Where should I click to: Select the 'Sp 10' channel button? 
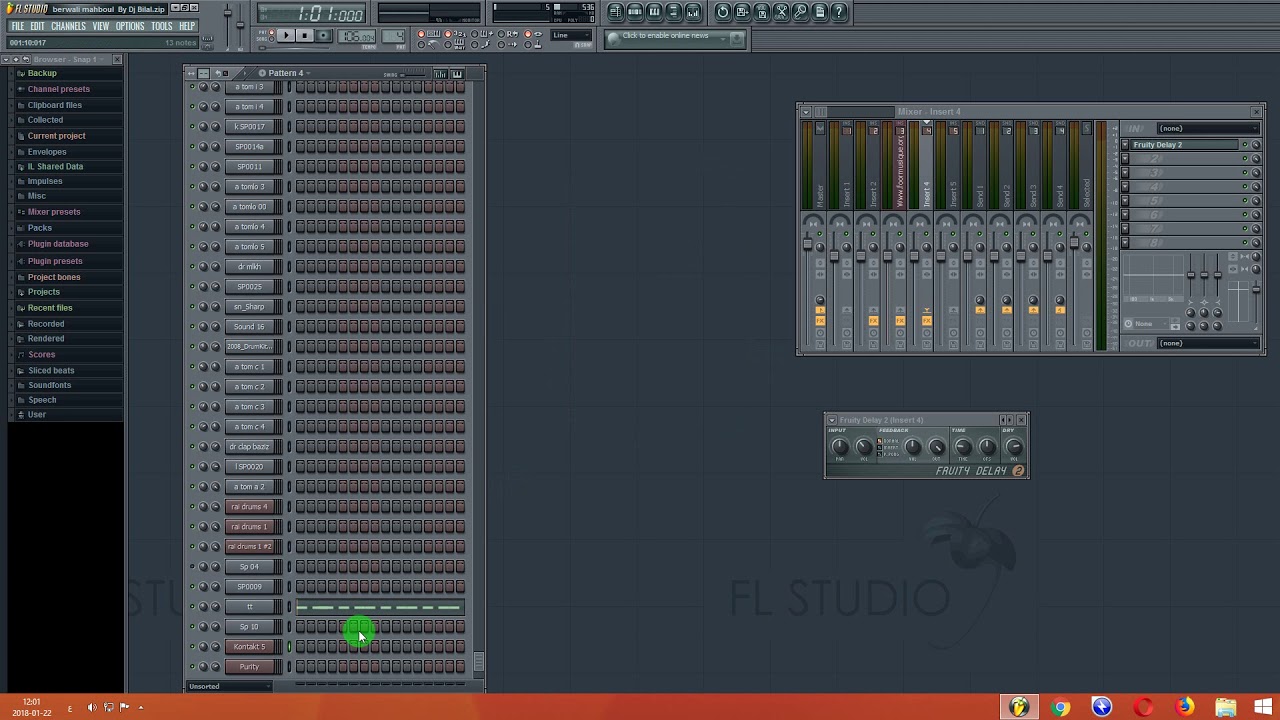[x=249, y=626]
